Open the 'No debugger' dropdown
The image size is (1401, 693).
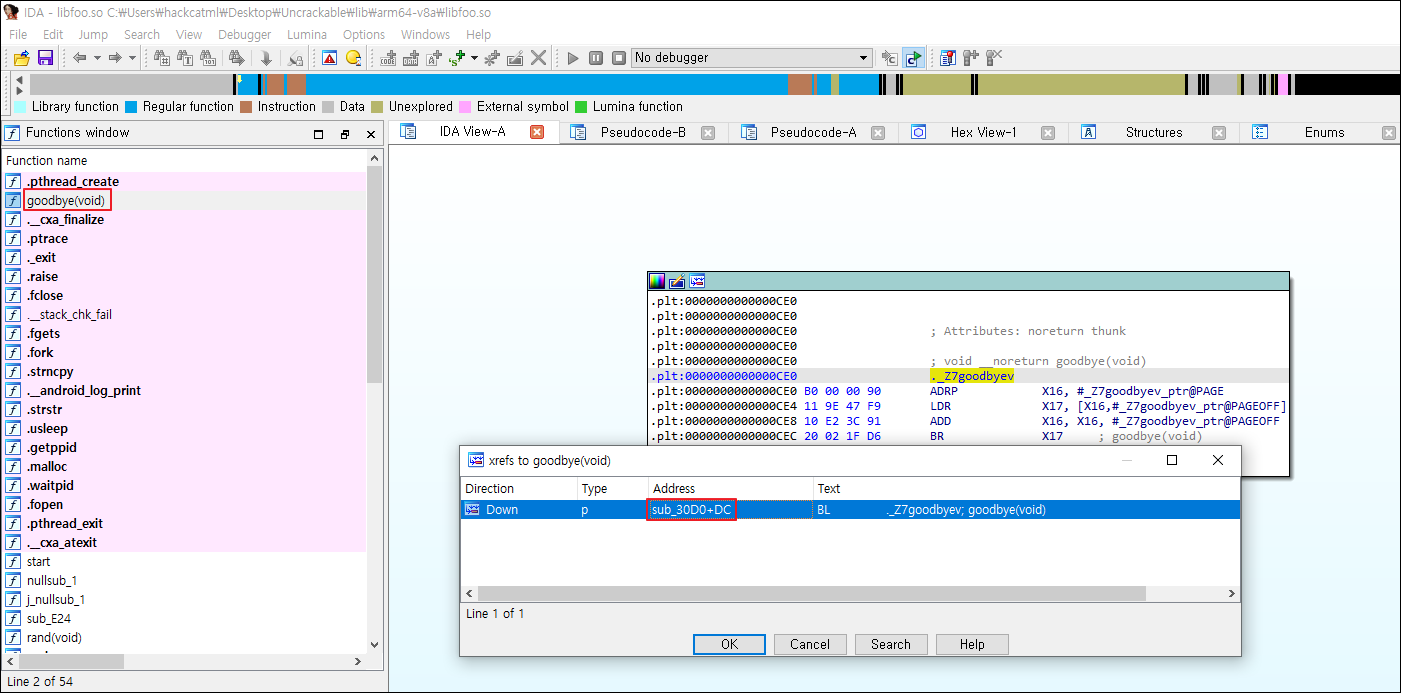pos(752,58)
